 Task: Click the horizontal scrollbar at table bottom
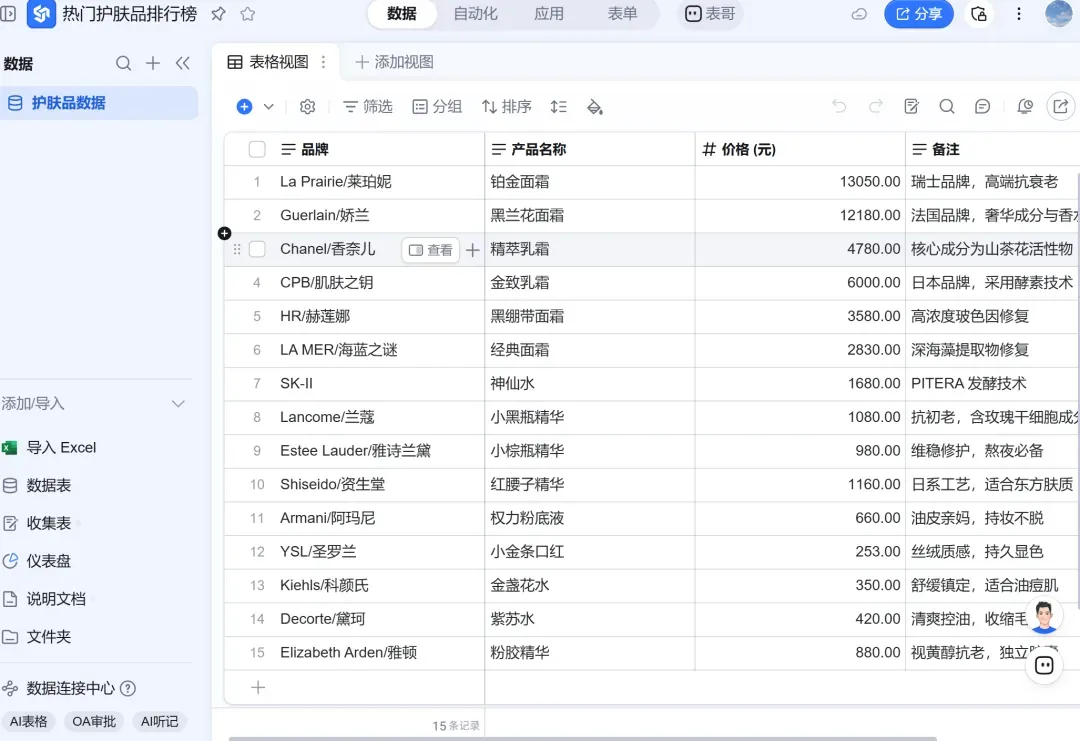(x=582, y=738)
